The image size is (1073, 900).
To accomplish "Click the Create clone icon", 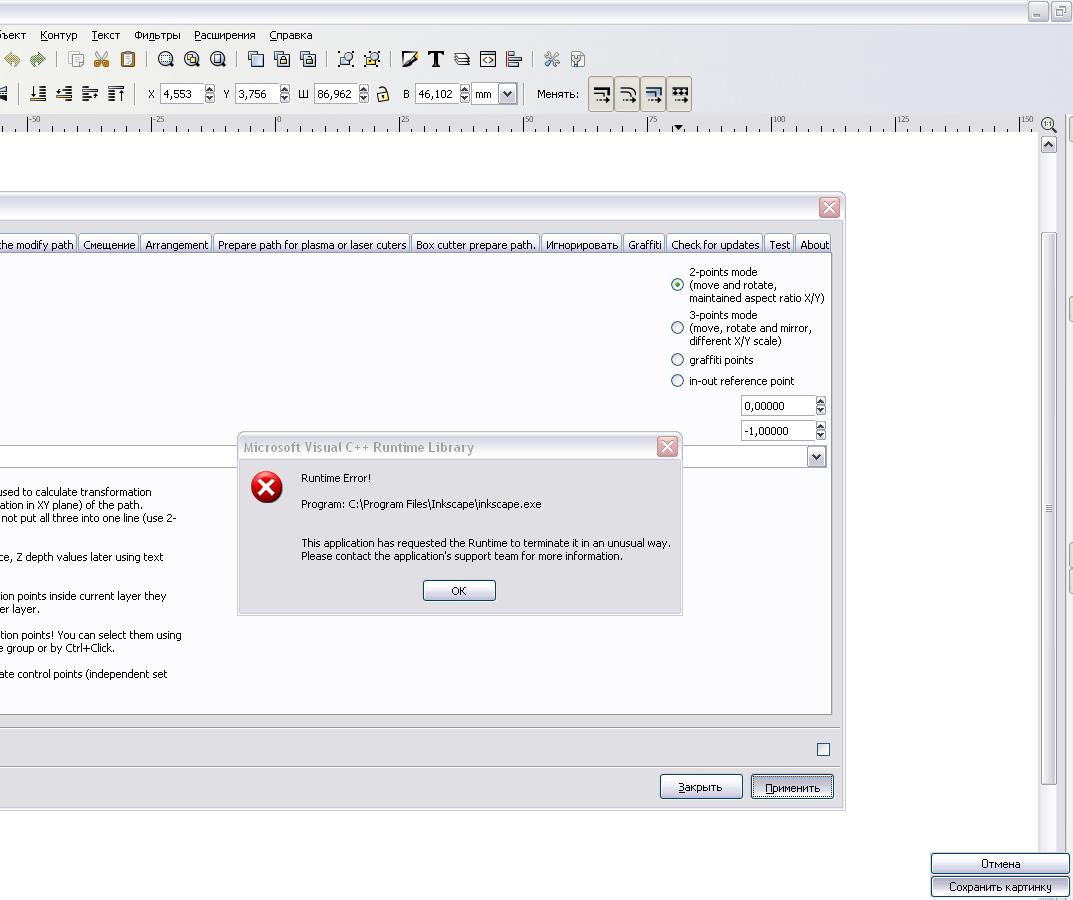I will [282, 60].
